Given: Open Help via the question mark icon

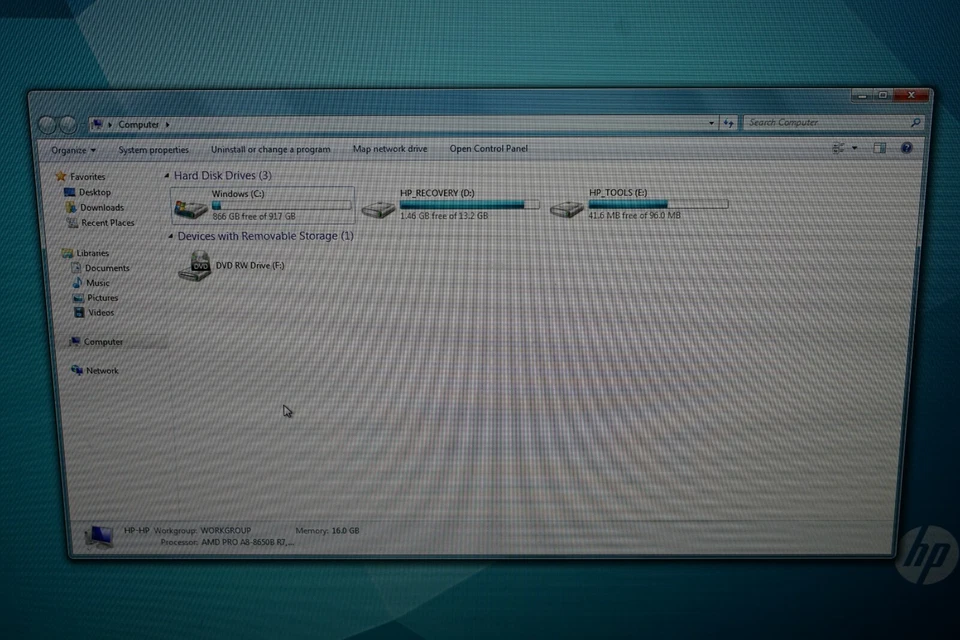Looking at the screenshot, I should [x=906, y=148].
